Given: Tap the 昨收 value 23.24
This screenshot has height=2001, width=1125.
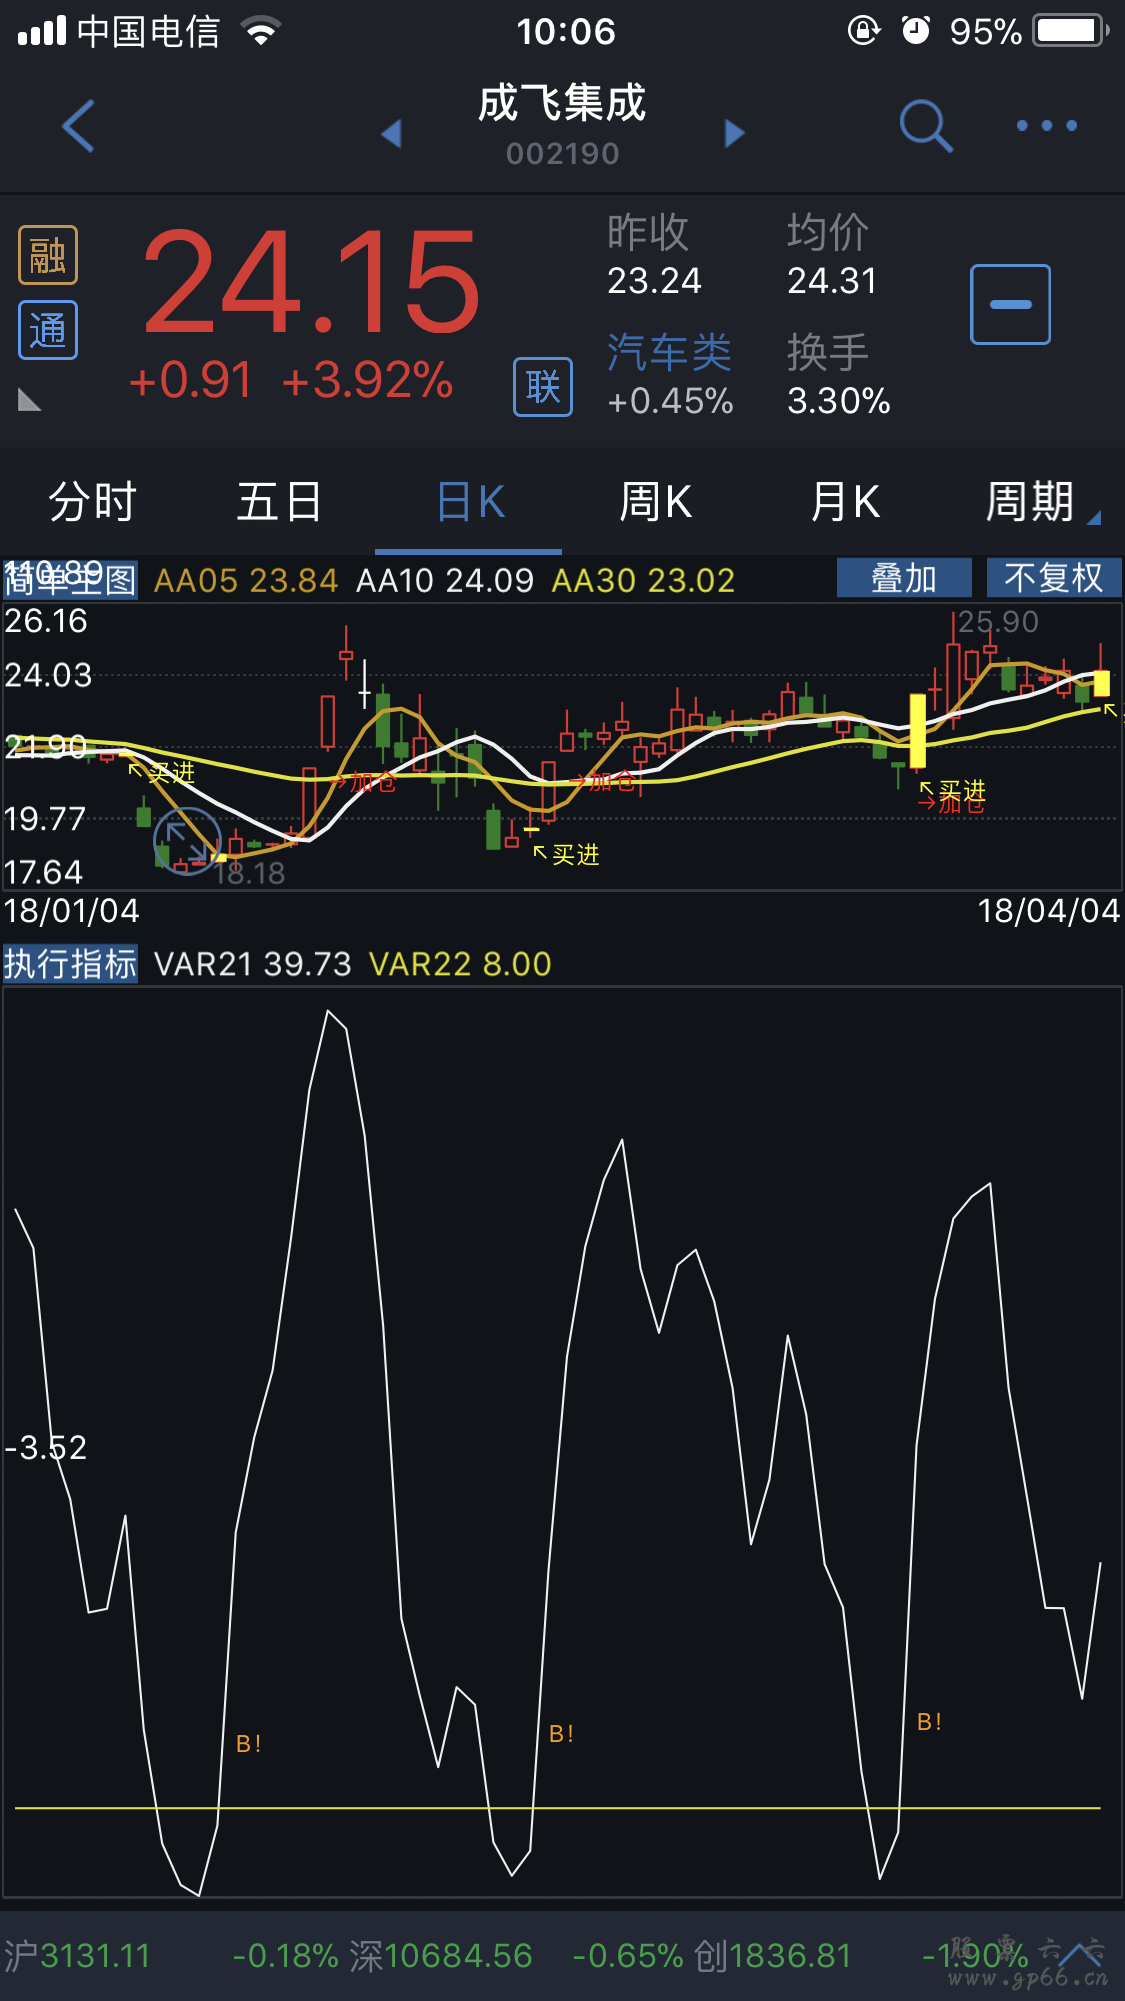Looking at the screenshot, I should [654, 281].
